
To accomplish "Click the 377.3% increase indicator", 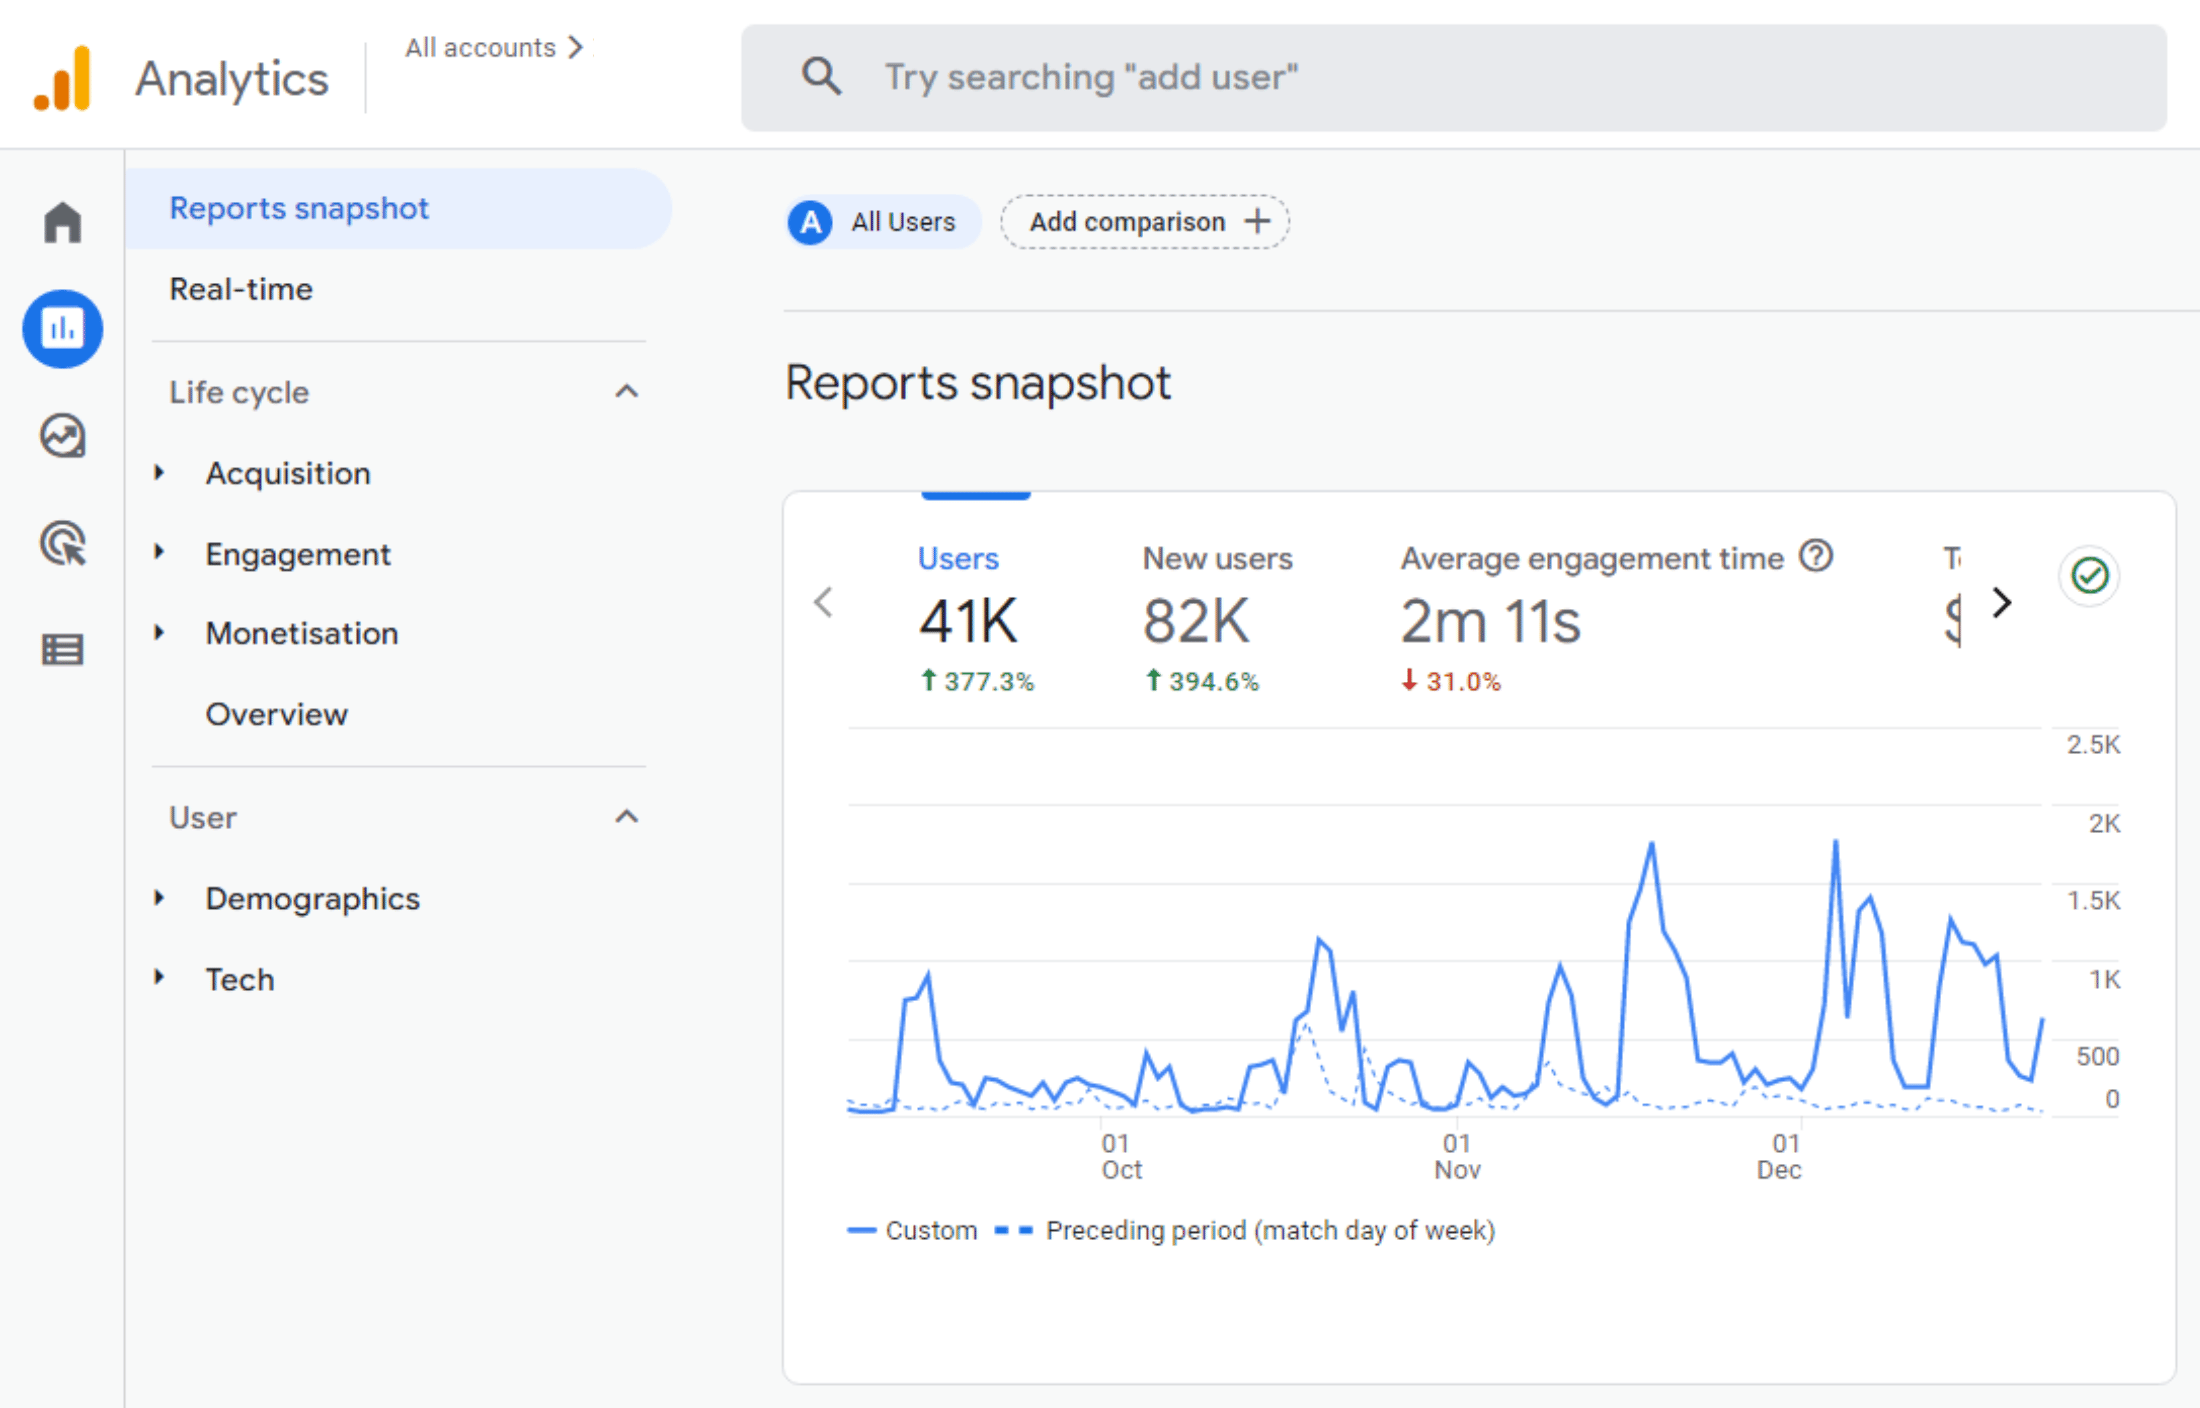I will click(x=977, y=681).
